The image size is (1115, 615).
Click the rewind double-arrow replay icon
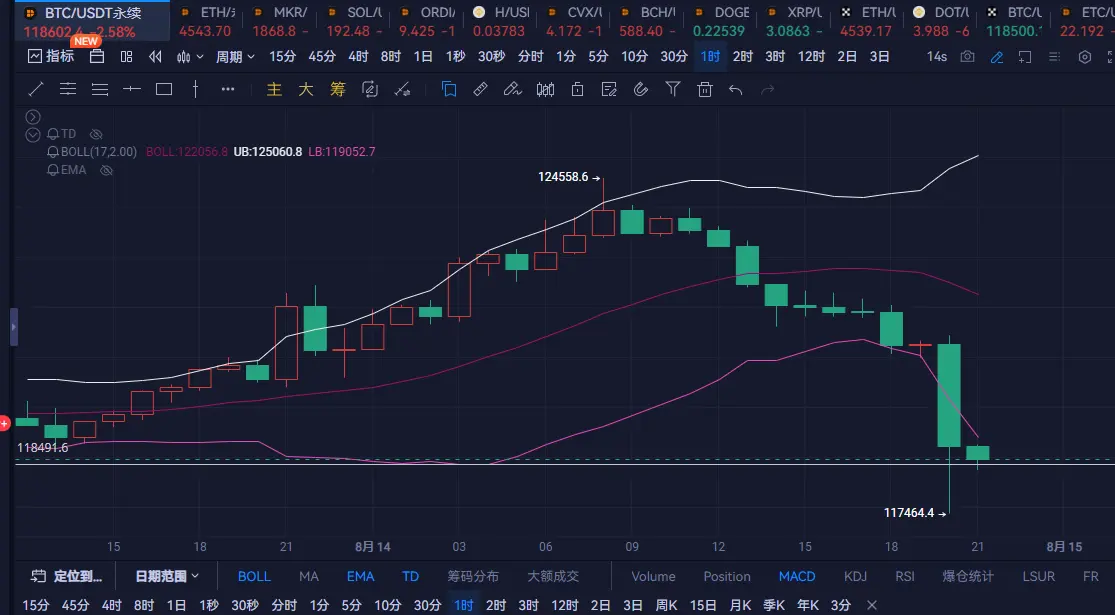(155, 56)
